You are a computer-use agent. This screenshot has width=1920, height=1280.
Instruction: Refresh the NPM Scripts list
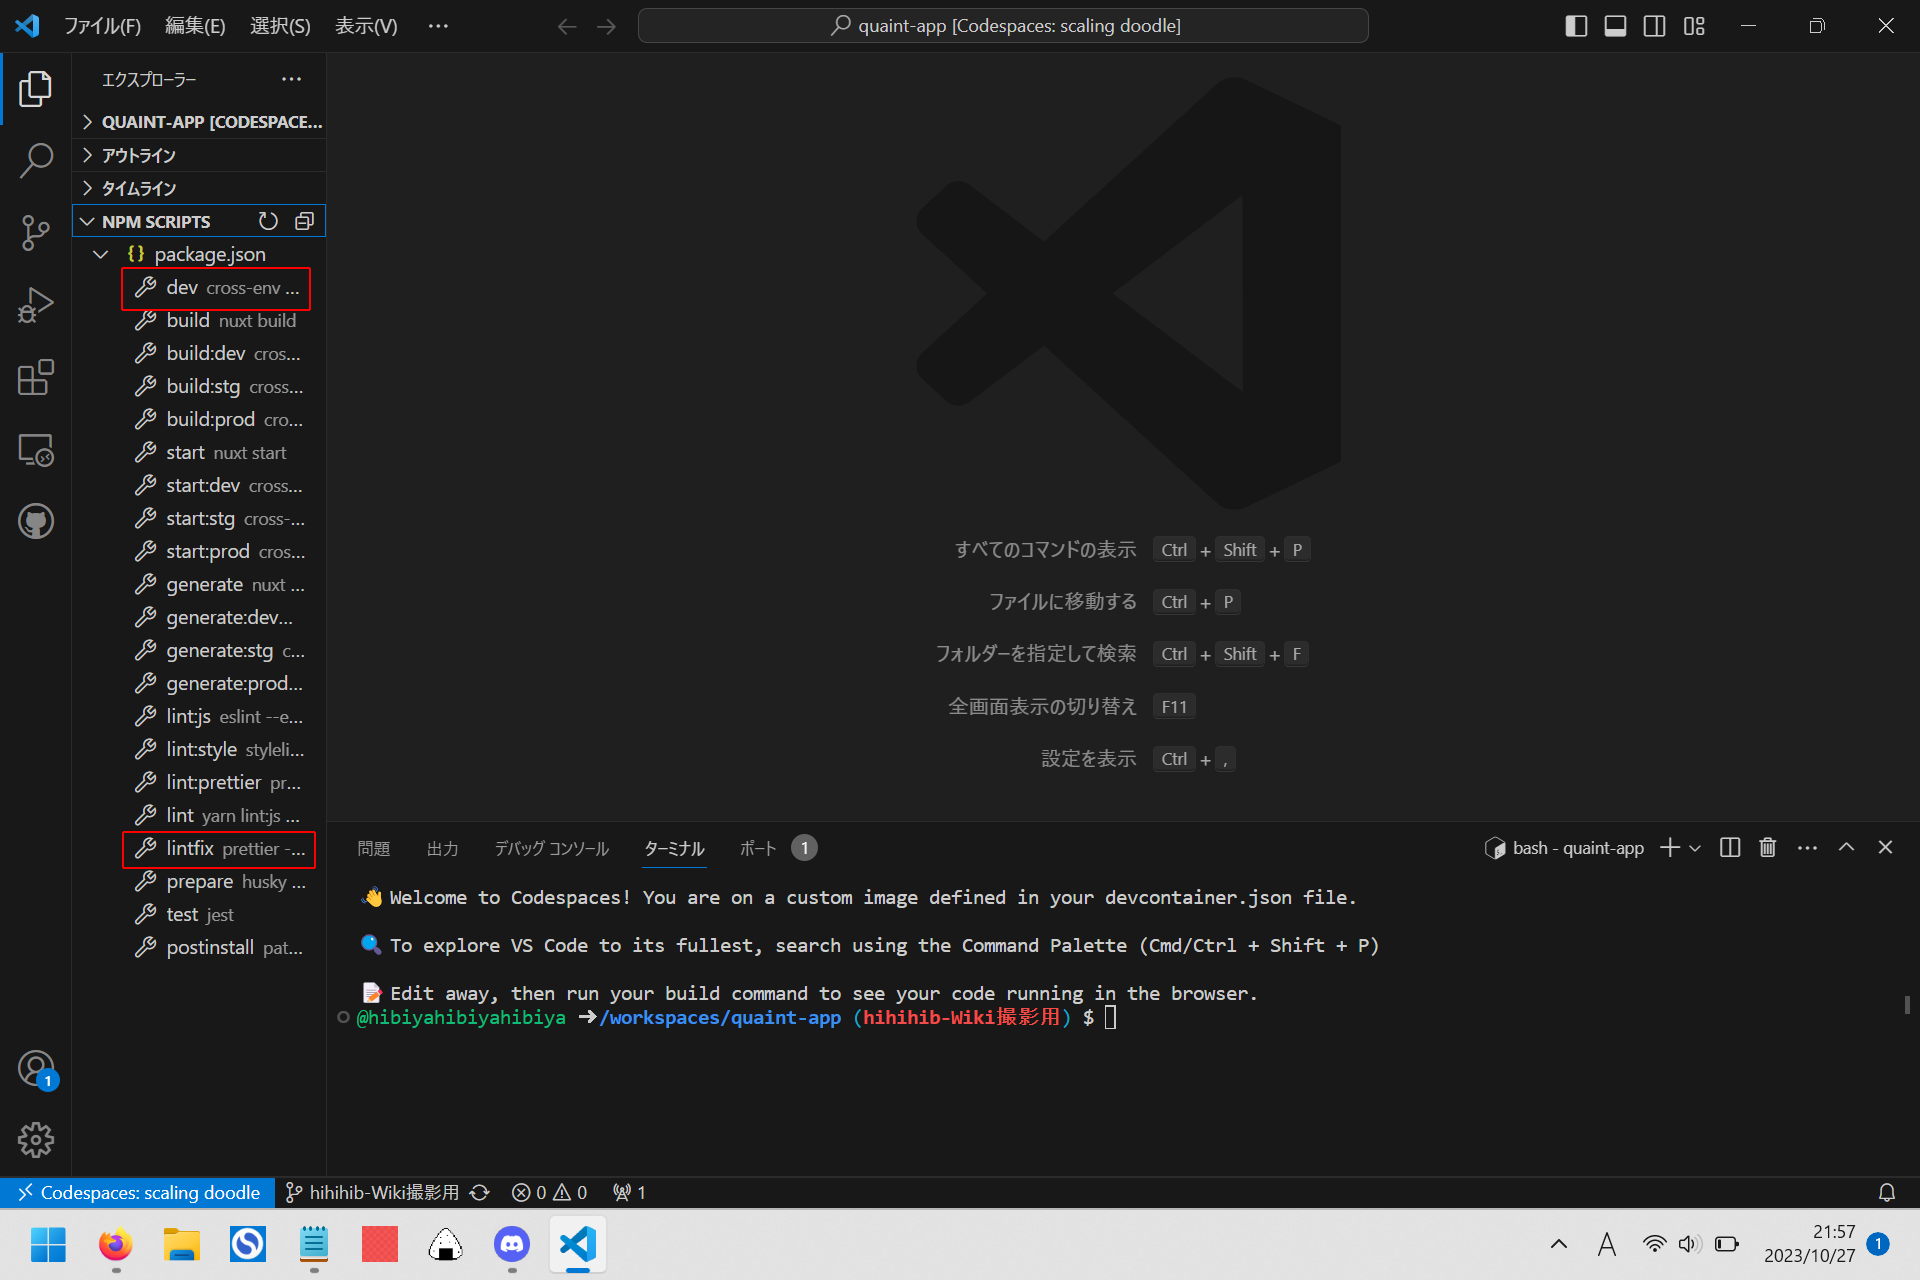tap(268, 221)
